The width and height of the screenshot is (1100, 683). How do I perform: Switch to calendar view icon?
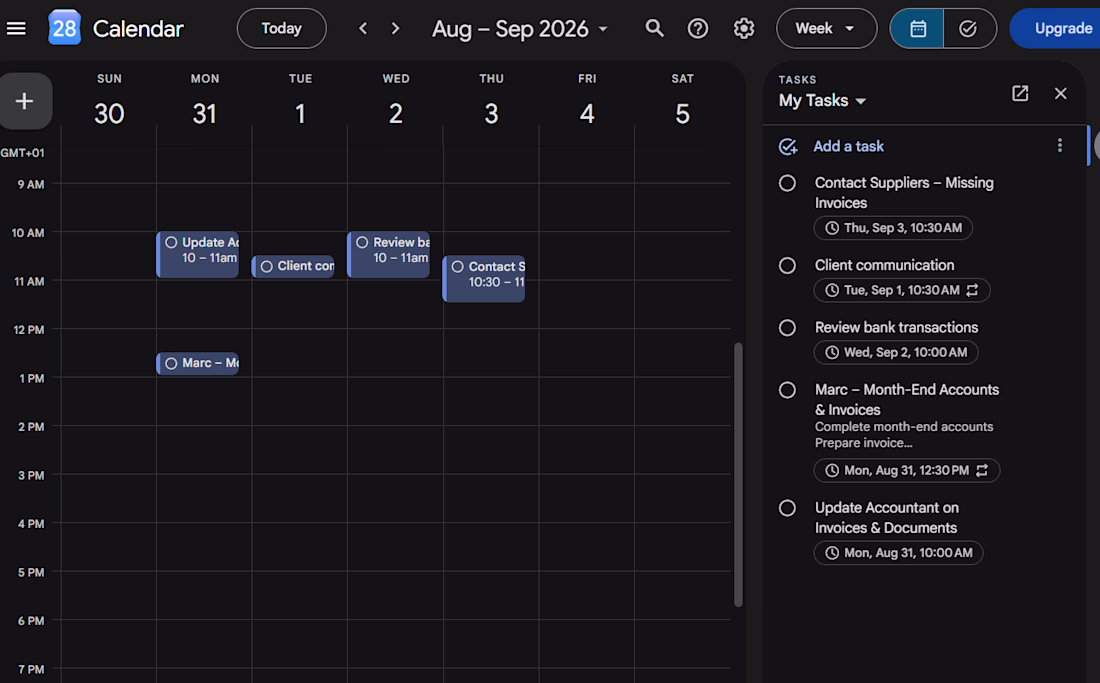point(918,29)
